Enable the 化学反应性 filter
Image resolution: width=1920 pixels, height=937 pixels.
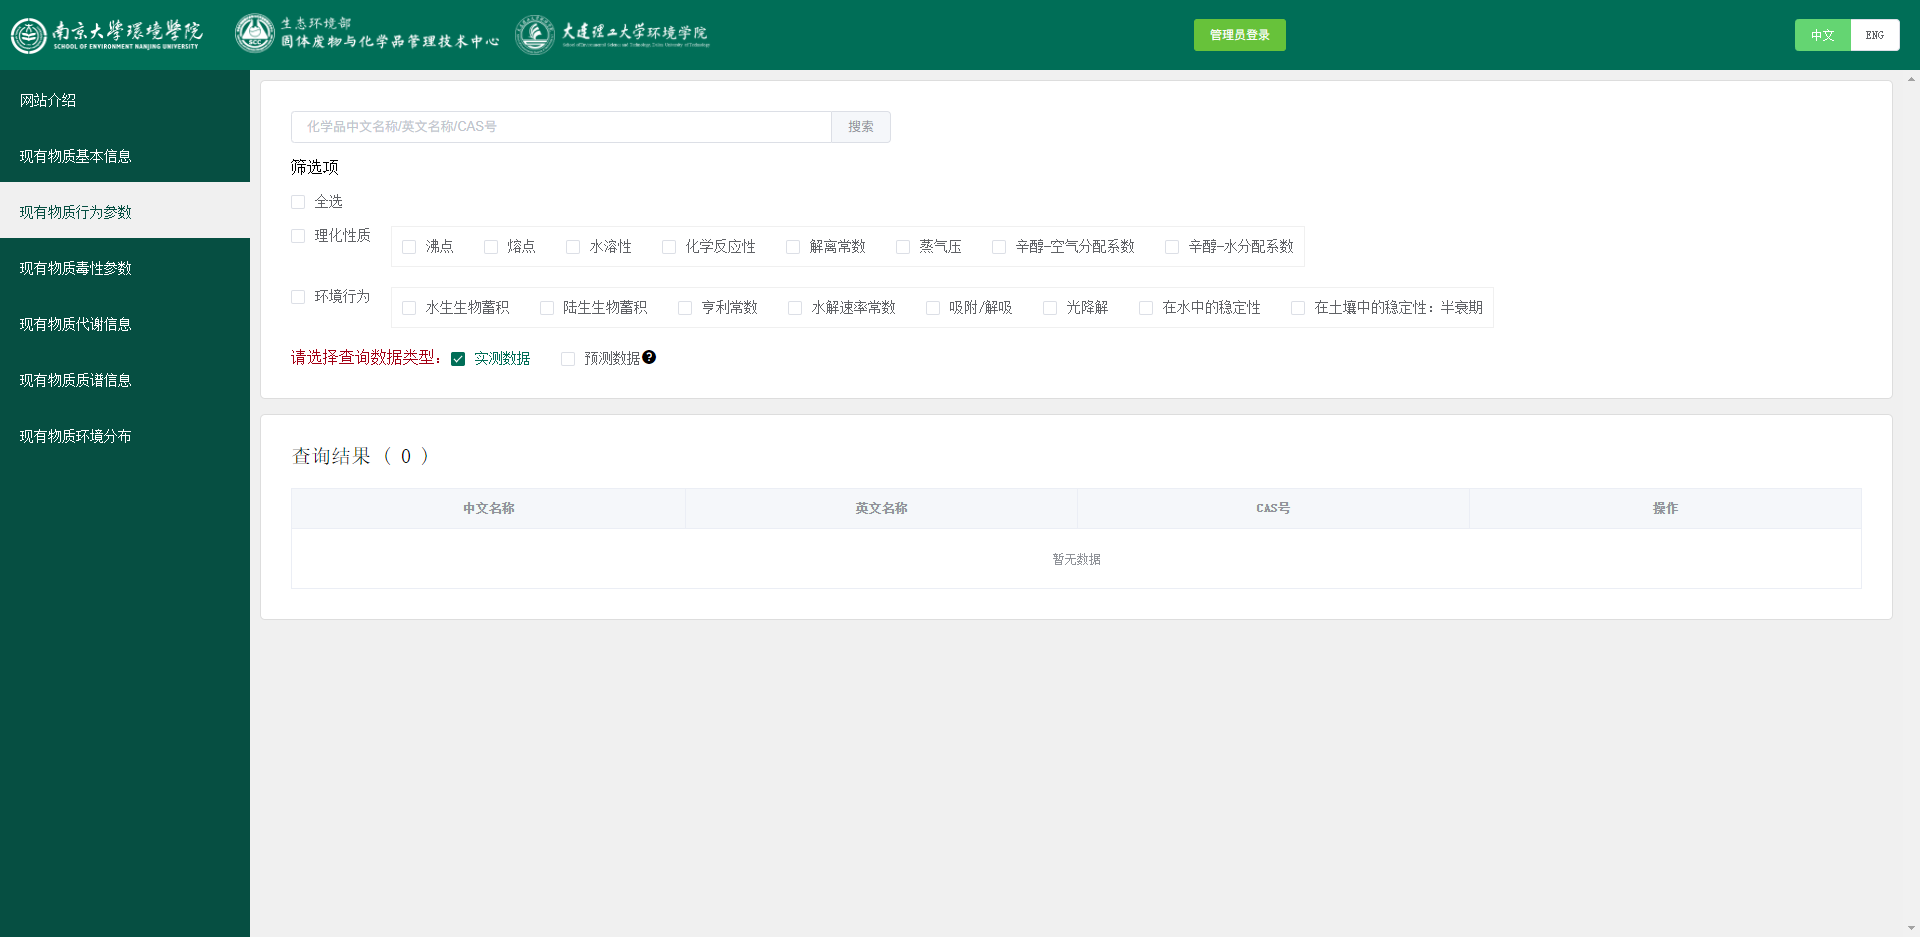click(669, 247)
